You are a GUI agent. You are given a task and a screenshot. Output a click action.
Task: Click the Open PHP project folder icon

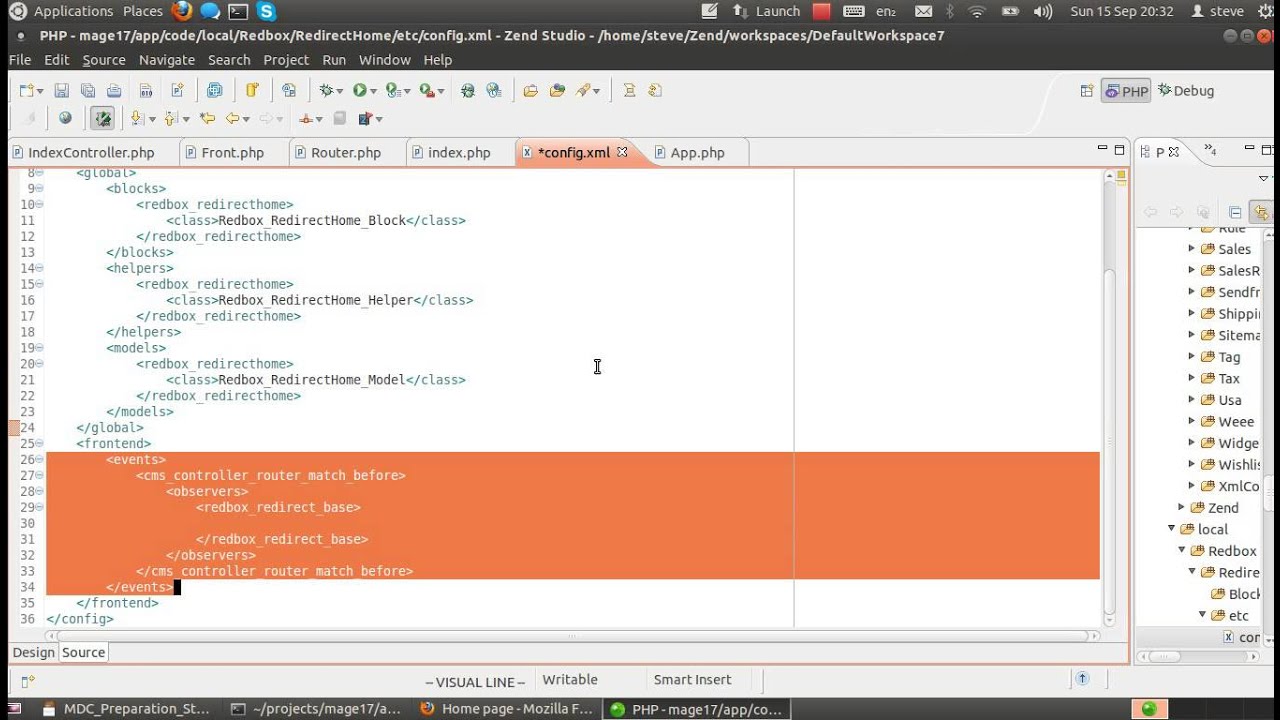530,90
